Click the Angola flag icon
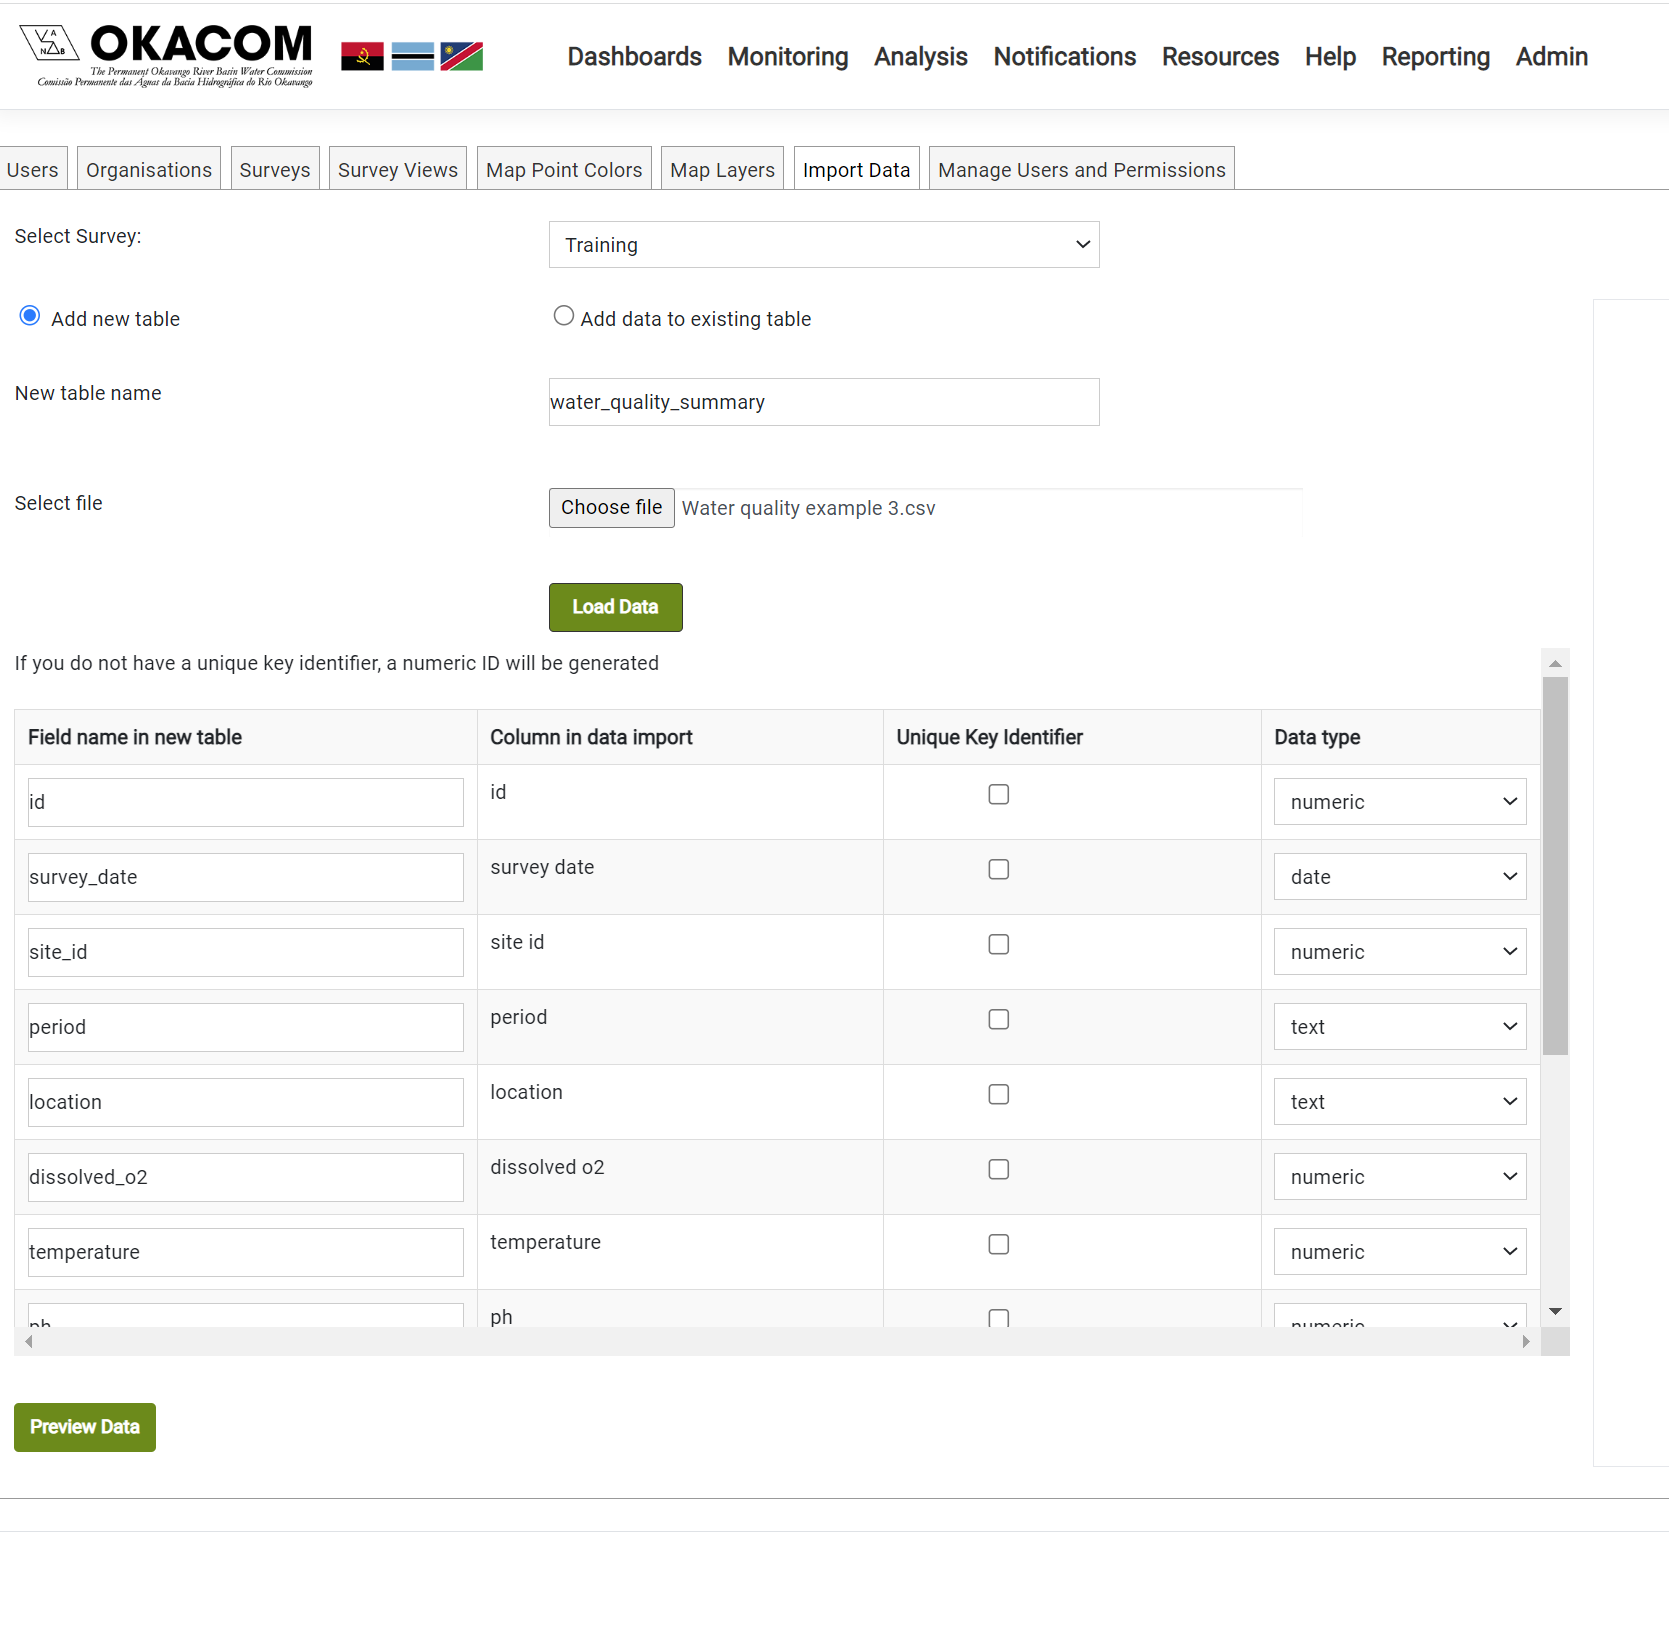 (x=362, y=56)
